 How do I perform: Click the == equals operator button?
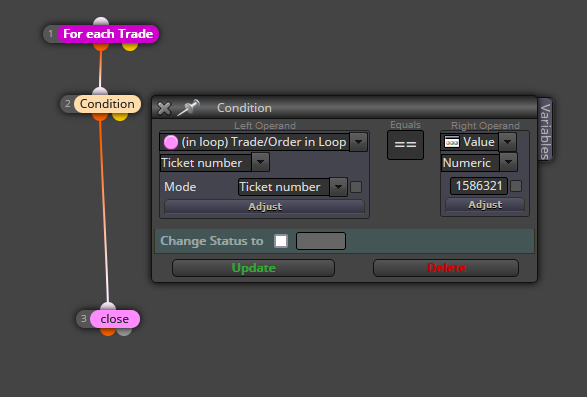pyautogui.click(x=405, y=145)
